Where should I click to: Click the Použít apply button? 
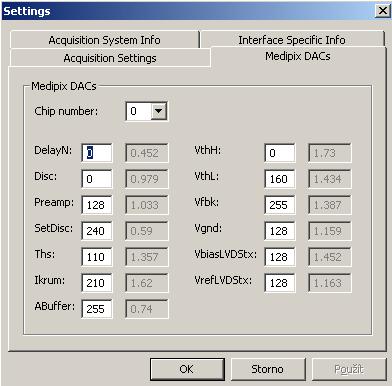click(x=349, y=369)
